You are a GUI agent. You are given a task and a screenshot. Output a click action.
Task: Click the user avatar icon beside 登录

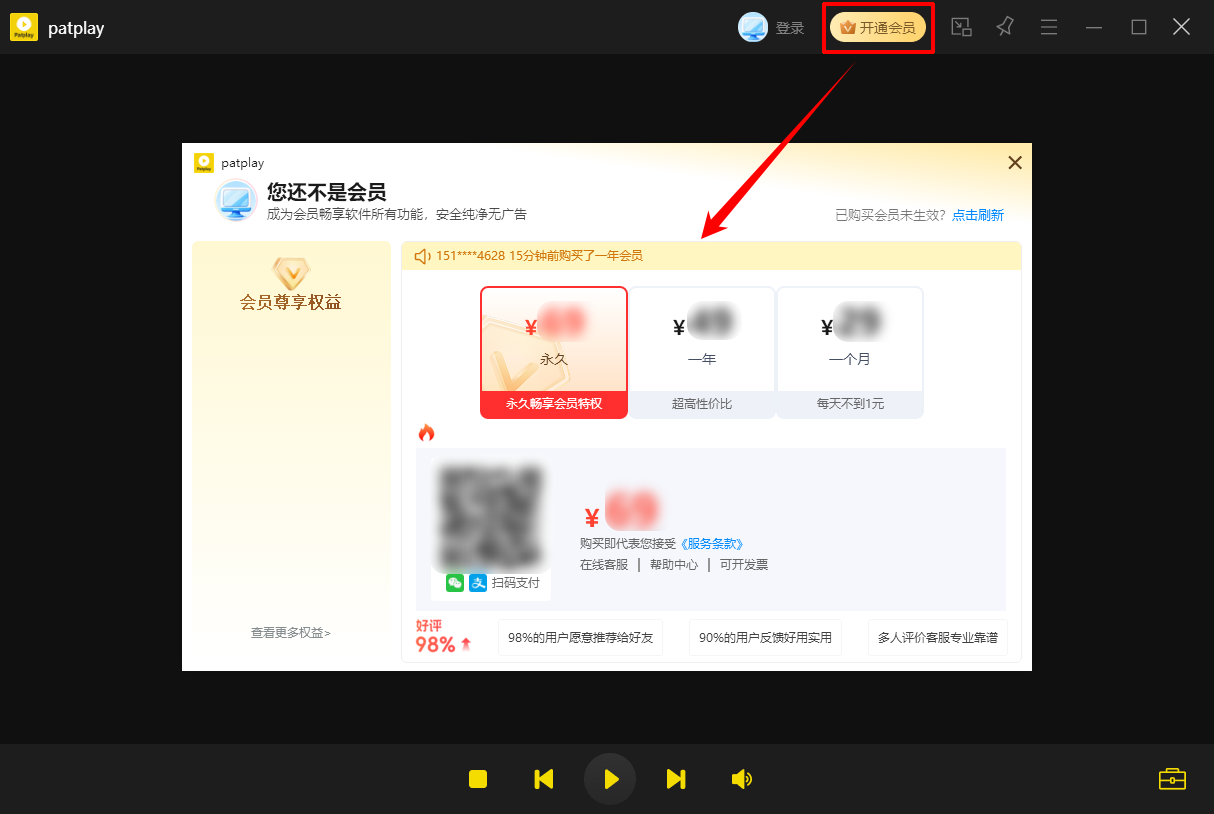(x=752, y=27)
